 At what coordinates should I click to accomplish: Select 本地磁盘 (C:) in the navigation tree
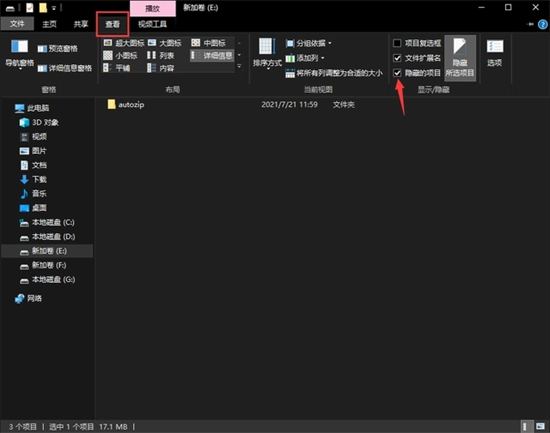tap(47, 222)
